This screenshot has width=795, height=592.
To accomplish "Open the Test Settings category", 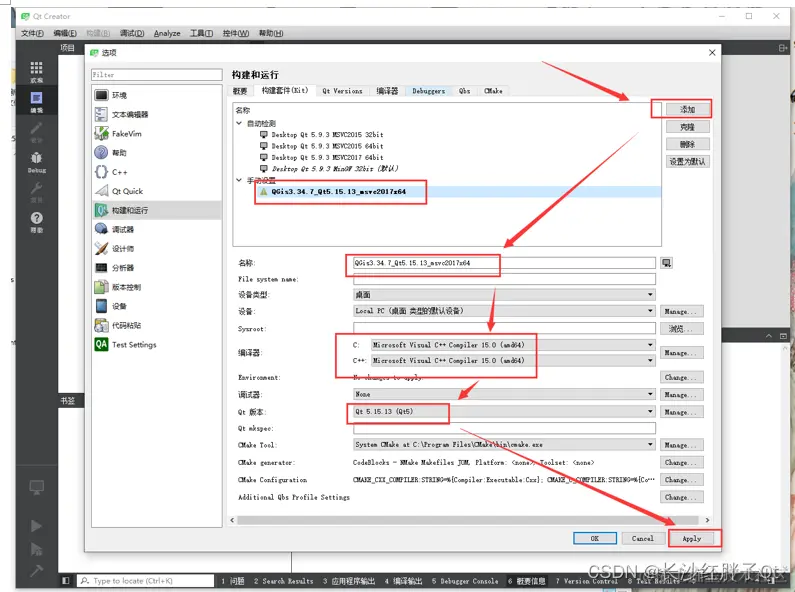I will pos(157,345).
